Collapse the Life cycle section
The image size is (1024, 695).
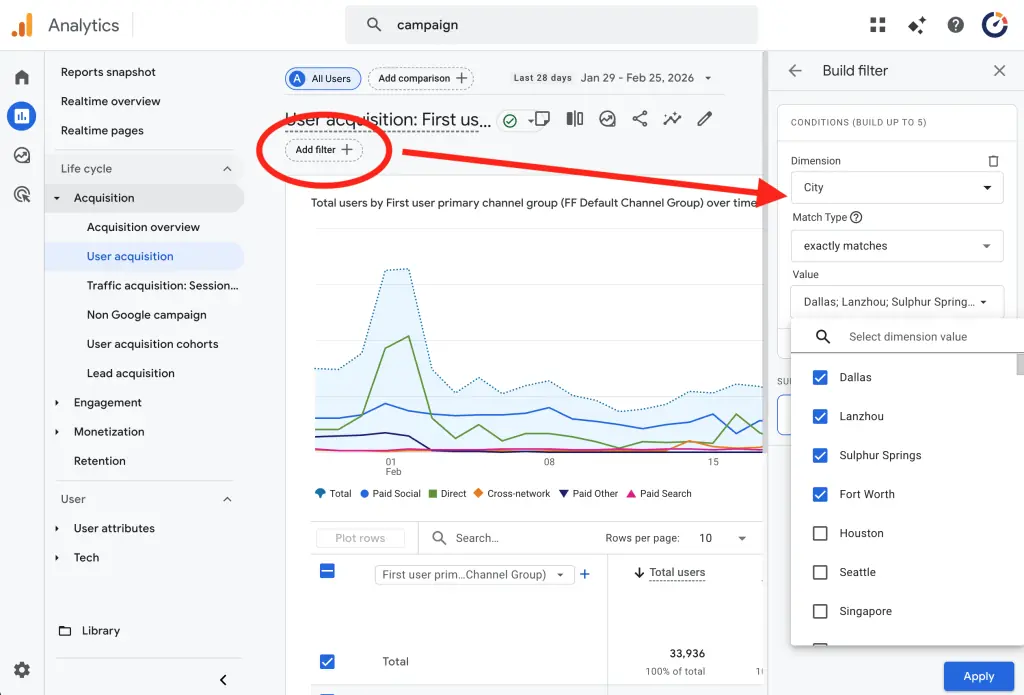pyautogui.click(x=227, y=169)
